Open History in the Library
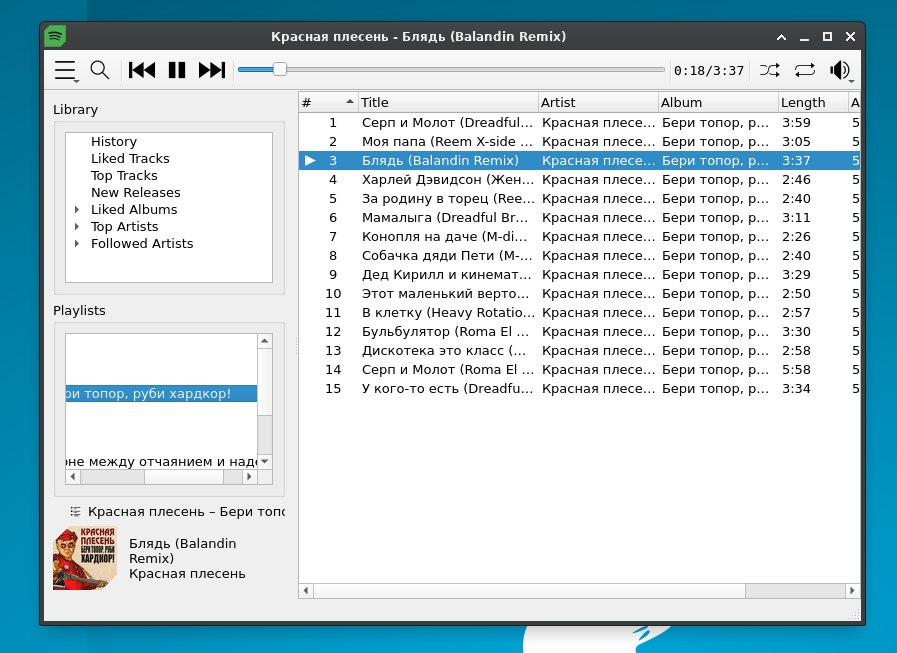 pyautogui.click(x=113, y=141)
